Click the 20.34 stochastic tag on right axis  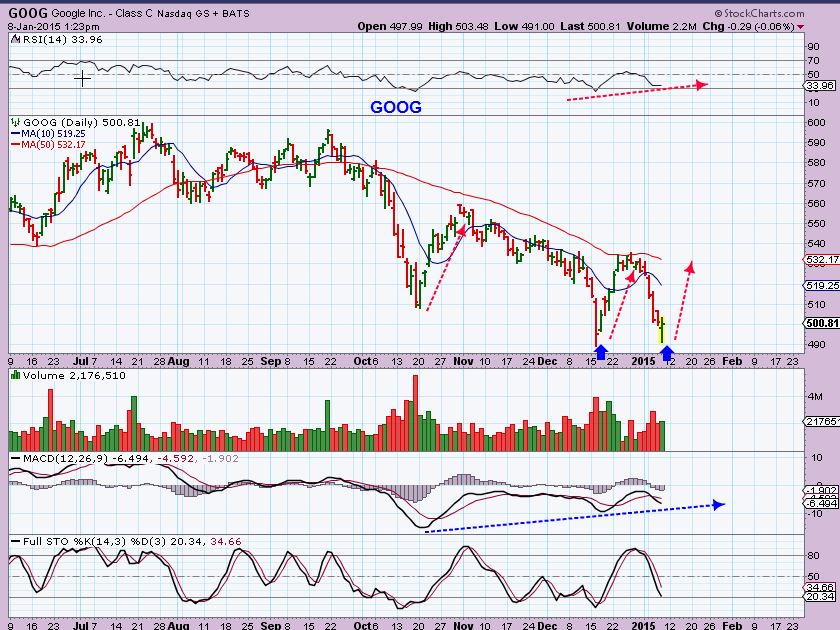pos(820,597)
